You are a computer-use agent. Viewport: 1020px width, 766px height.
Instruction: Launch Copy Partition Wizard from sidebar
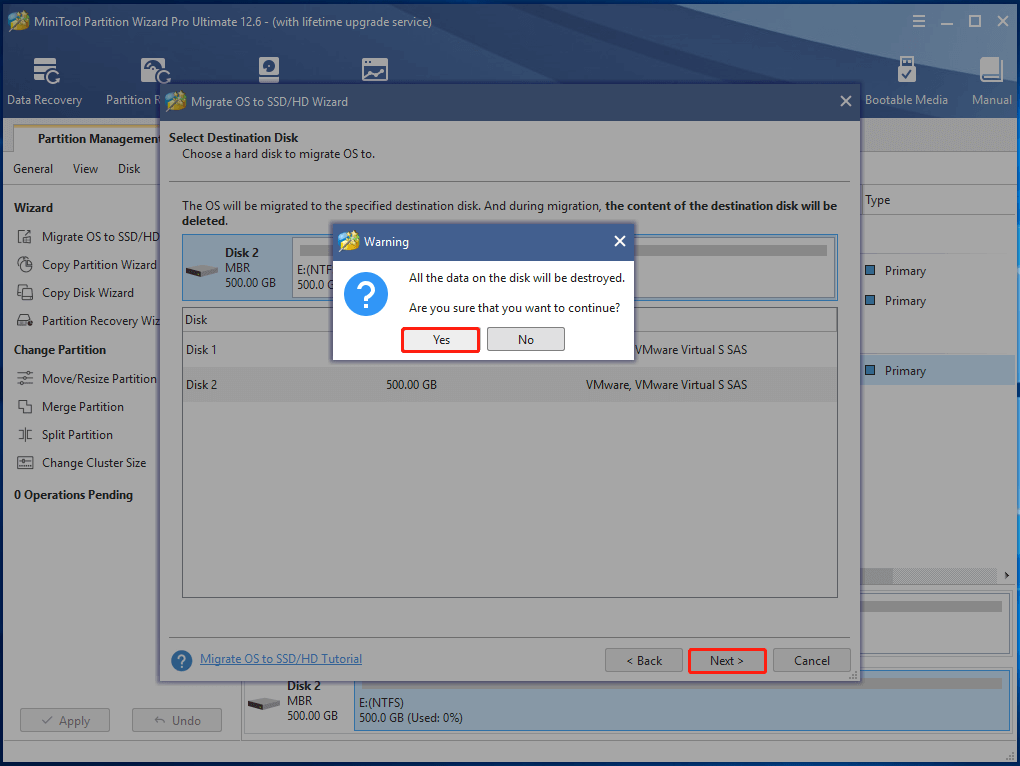coord(87,265)
